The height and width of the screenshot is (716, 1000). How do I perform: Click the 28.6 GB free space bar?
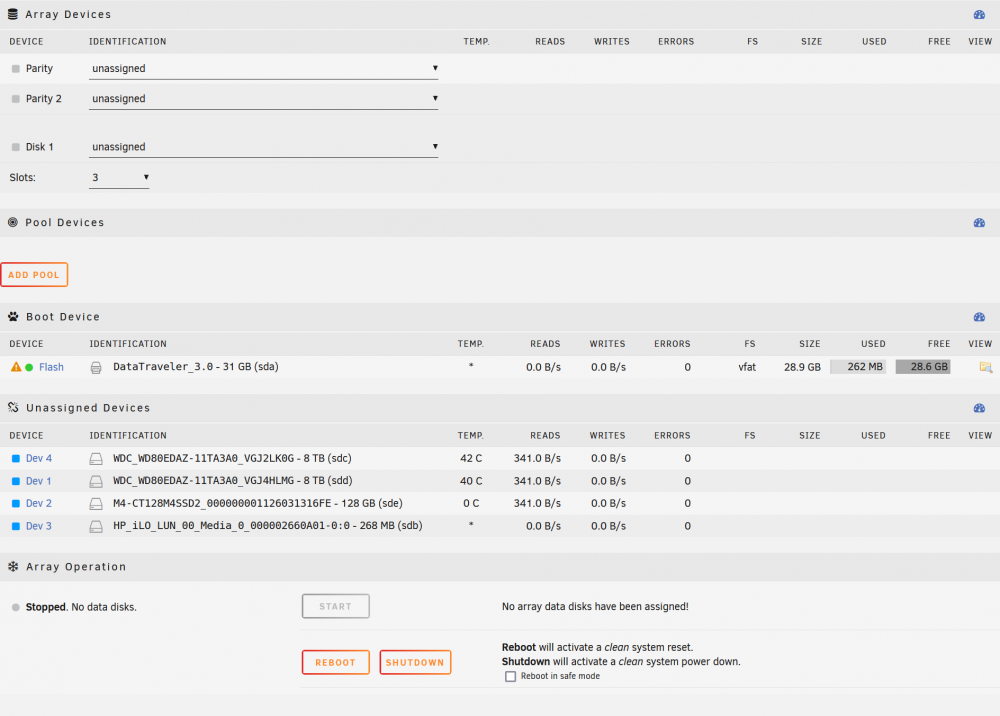[x=923, y=367]
